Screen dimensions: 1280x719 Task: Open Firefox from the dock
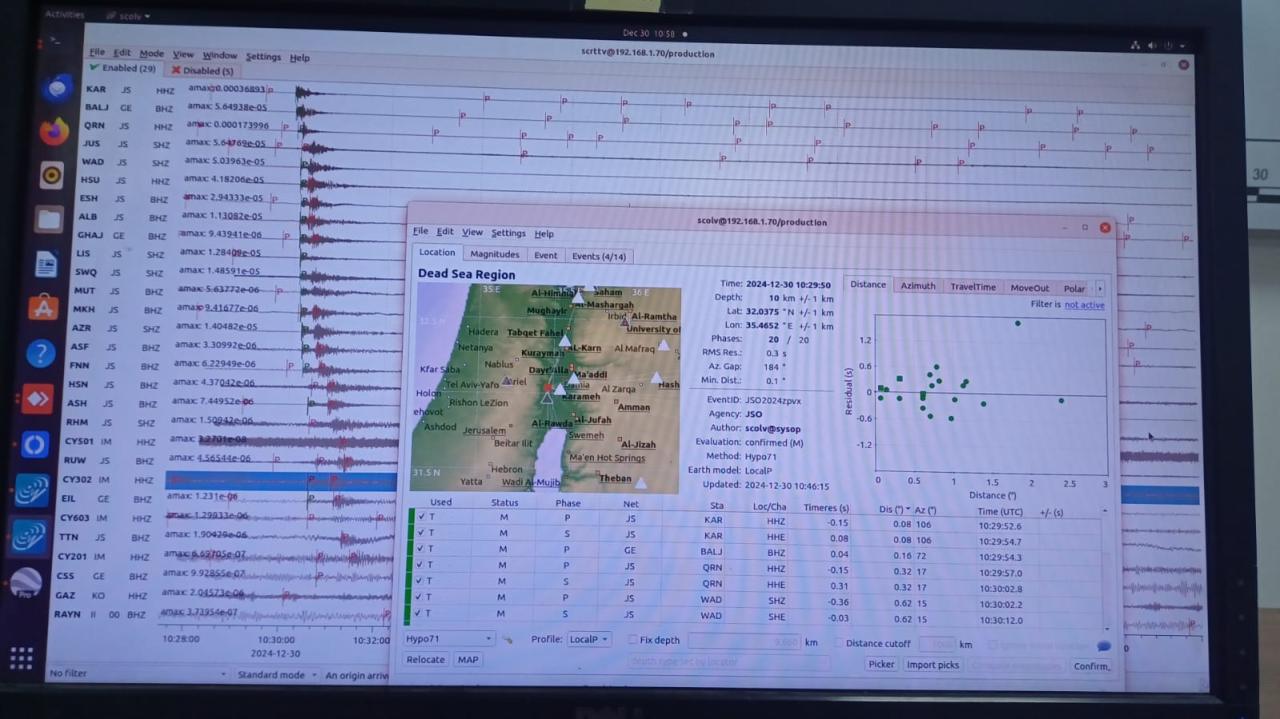(x=54, y=131)
